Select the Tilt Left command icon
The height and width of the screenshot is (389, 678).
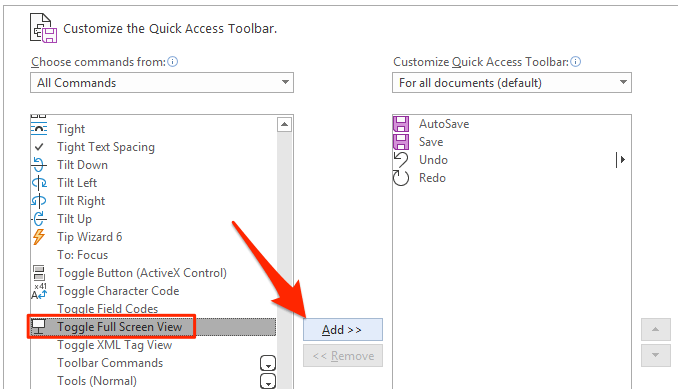point(39,183)
